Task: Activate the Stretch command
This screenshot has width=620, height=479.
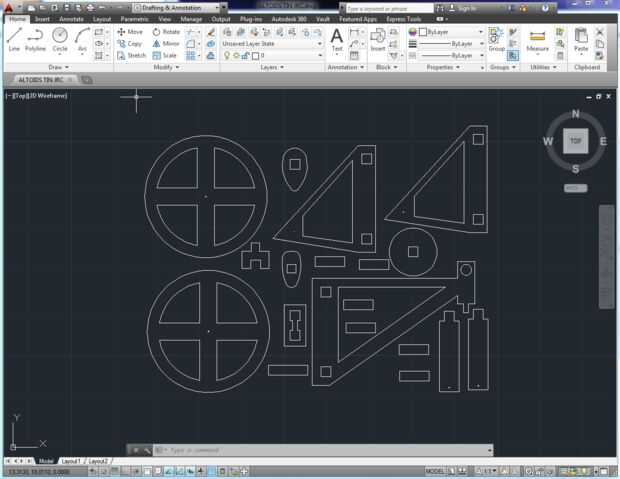Action: (x=132, y=55)
